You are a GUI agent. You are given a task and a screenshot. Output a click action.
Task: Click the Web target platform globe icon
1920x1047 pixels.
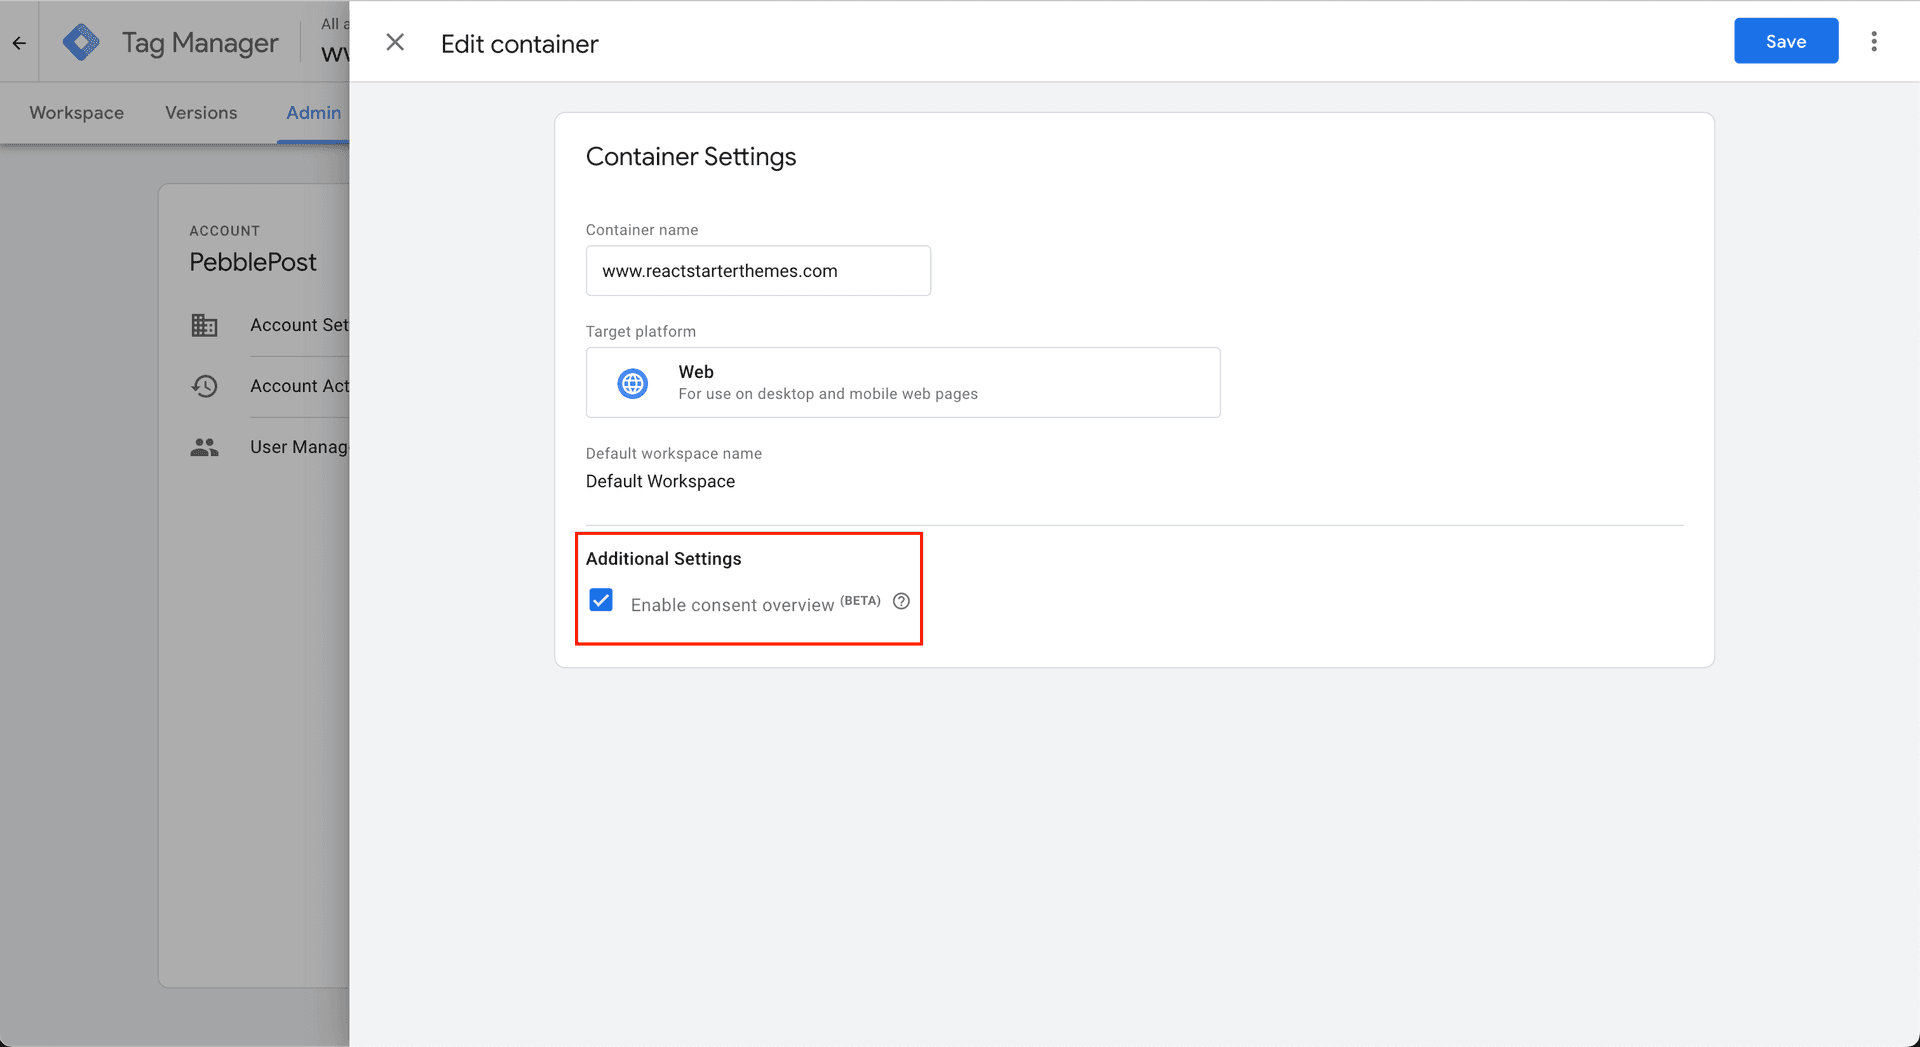click(632, 382)
